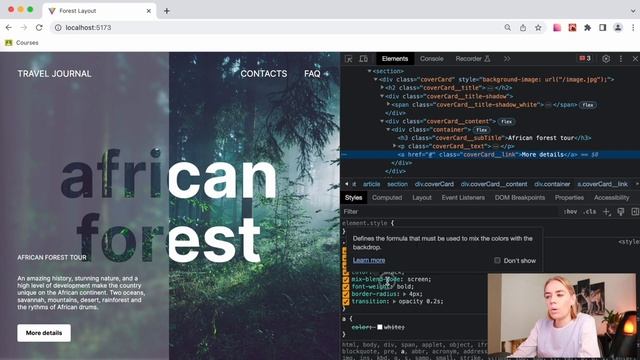Tick the Don't show checkbox in the tooltip
640x360 pixels.
pos(497,260)
